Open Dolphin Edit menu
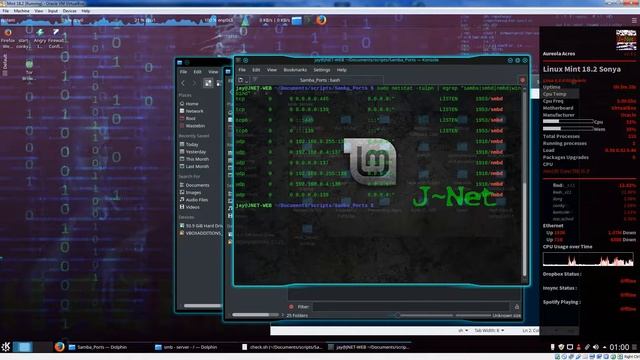This screenshot has width=640, height=360. click(198, 72)
